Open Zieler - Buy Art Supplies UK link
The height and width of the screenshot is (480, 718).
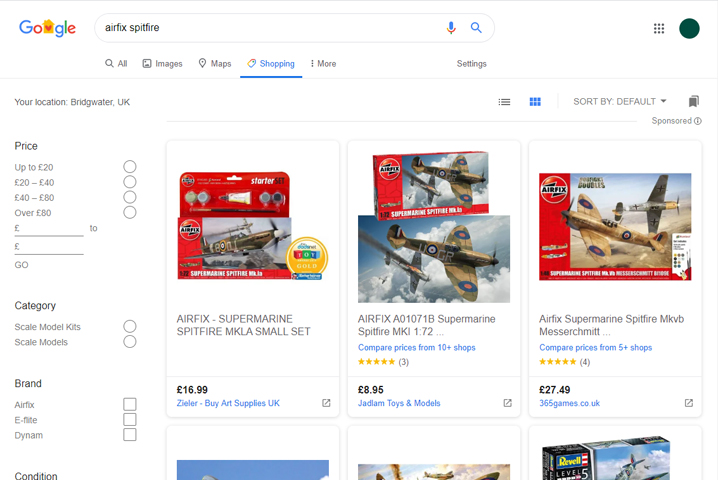point(228,403)
